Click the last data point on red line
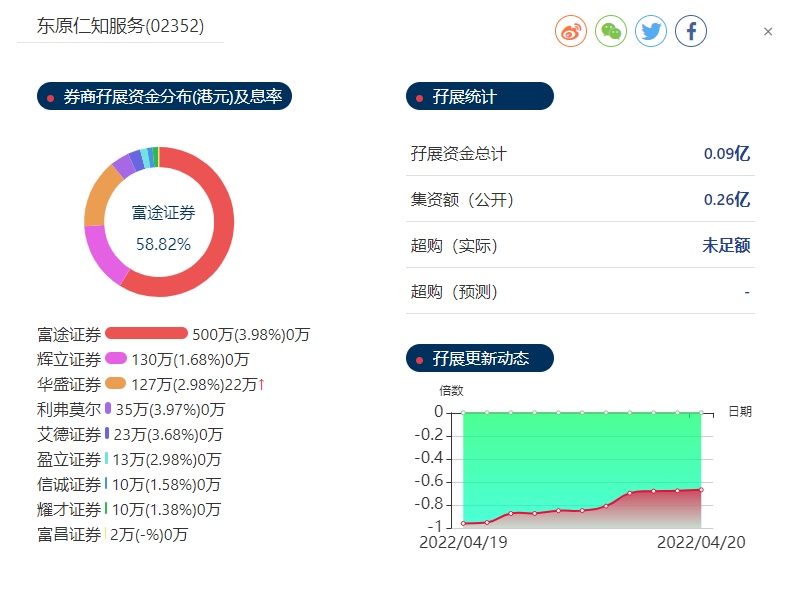The width and height of the screenshot is (789, 593). click(701, 489)
